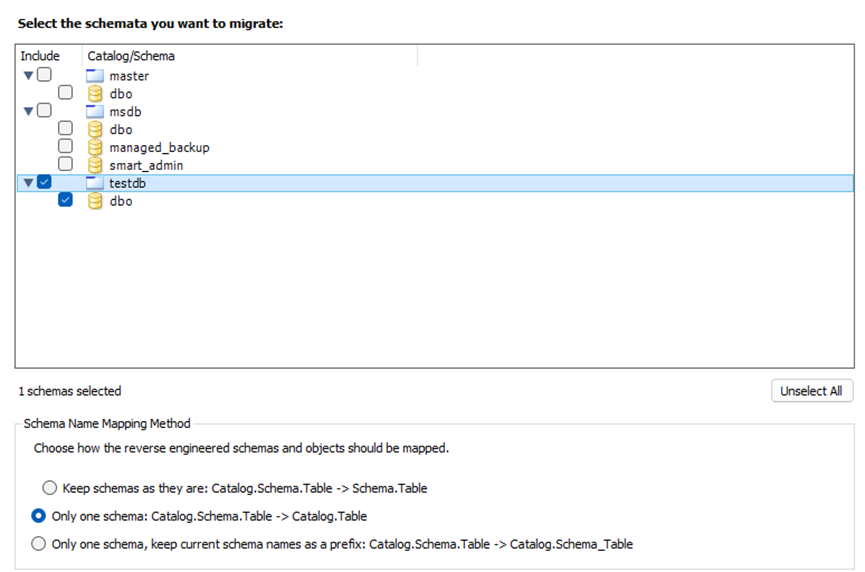Enable the master catalog checkbox
865x572 pixels.
pos(44,76)
